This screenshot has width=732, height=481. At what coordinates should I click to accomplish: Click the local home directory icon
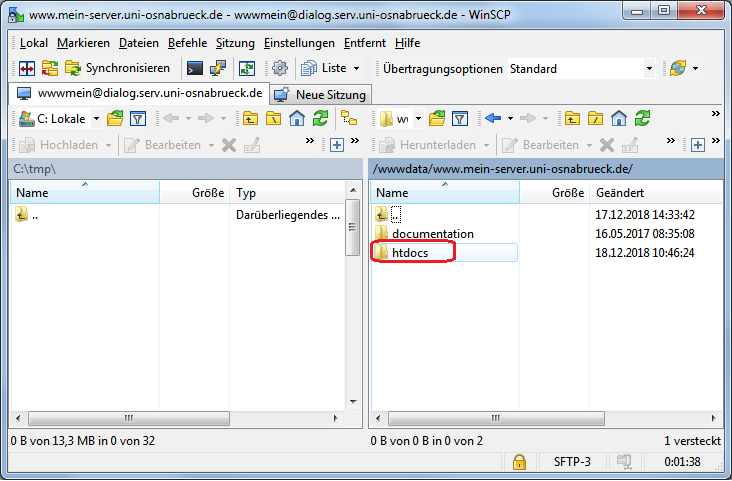(x=297, y=118)
